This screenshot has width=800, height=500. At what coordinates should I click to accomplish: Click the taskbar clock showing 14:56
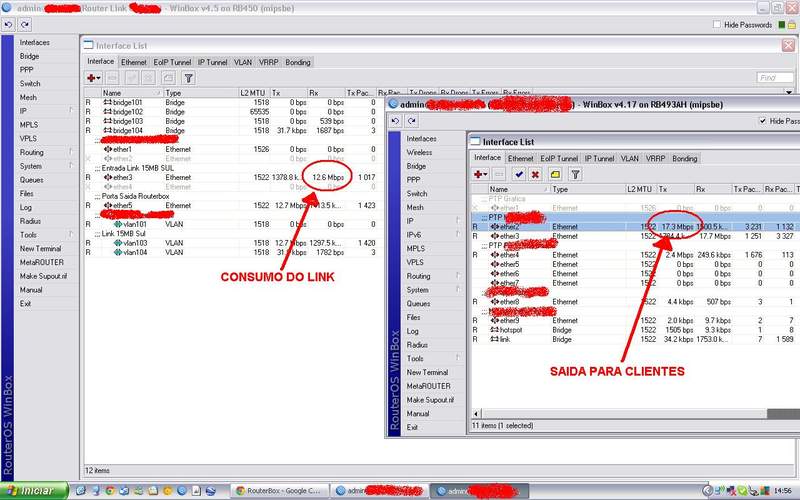(782, 491)
